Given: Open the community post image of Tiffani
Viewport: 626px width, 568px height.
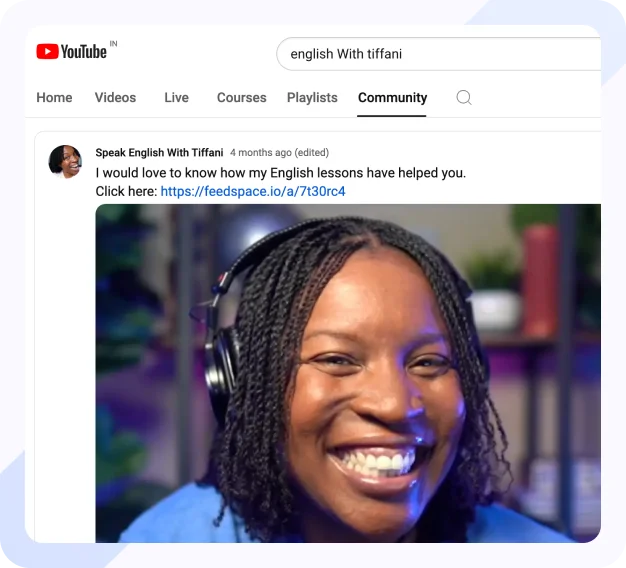Looking at the screenshot, I should pyautogui.click(x=348, y=373).
